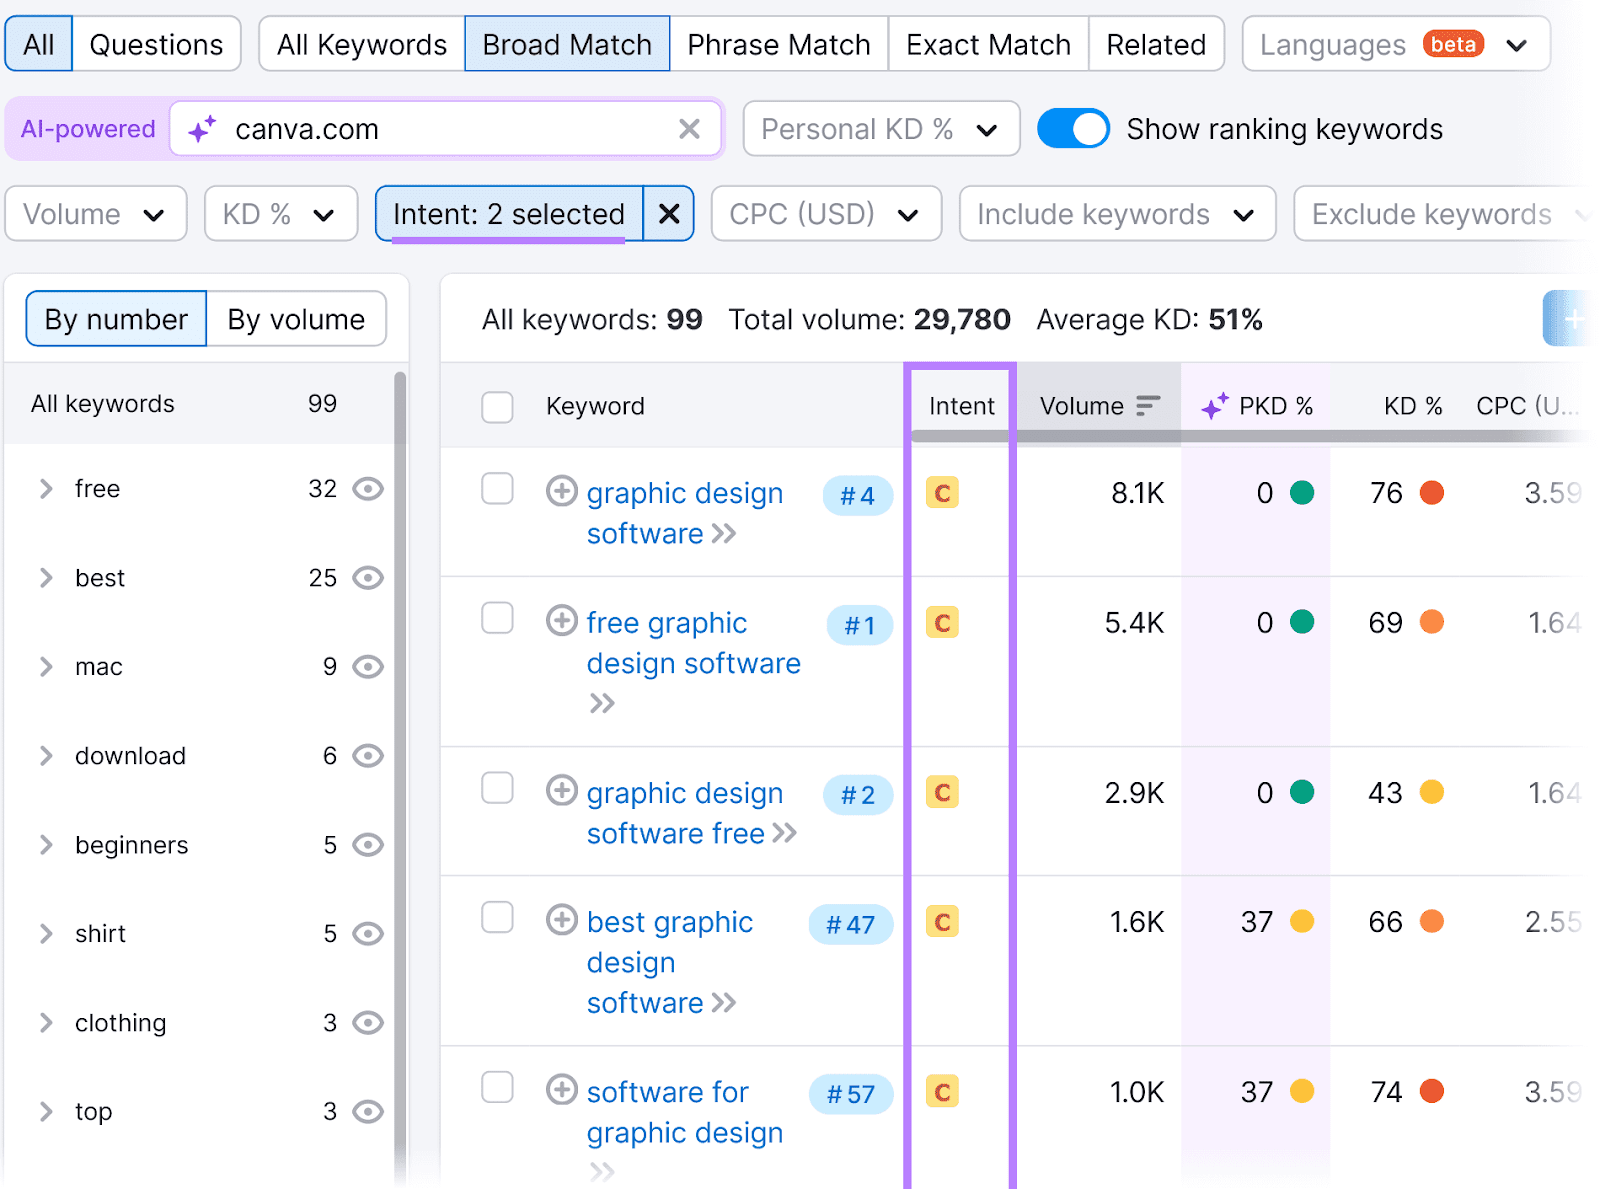
Task: Switch sorting to By volume
Action: click(x=295, y=318)
